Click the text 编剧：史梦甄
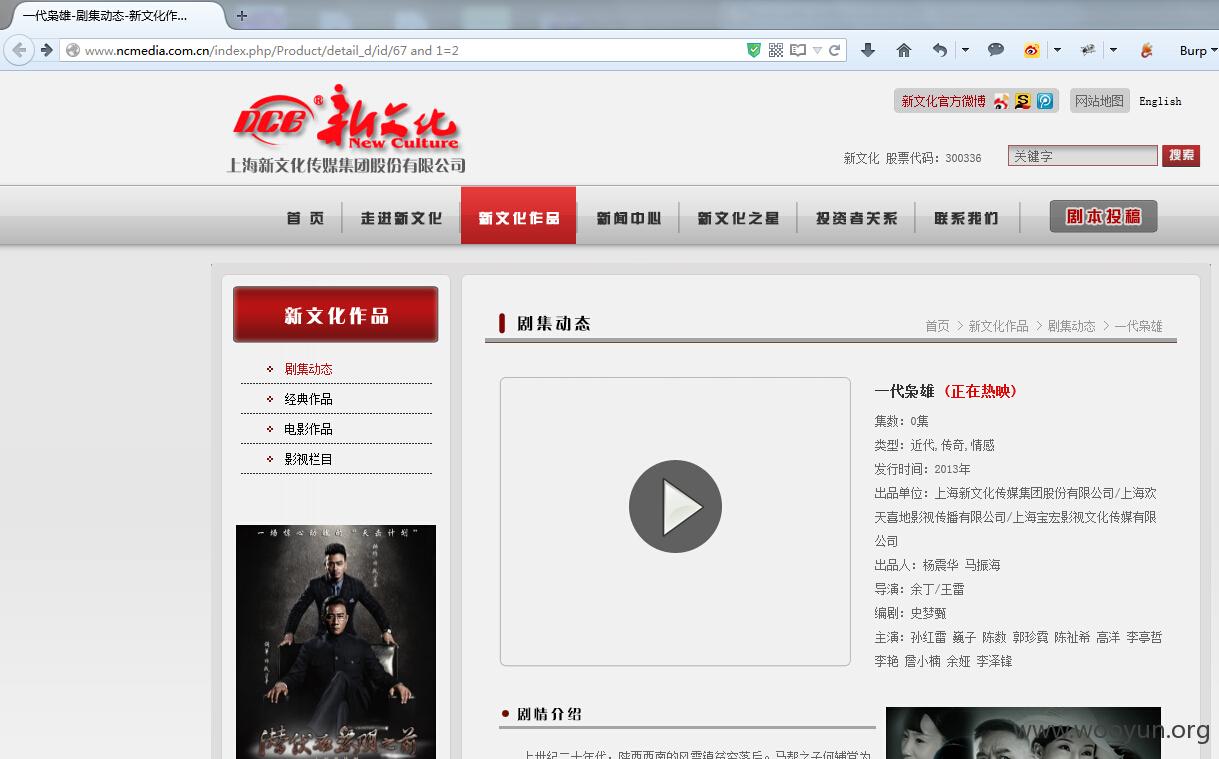The image size is (1219, 759). (x=910, y=613)
